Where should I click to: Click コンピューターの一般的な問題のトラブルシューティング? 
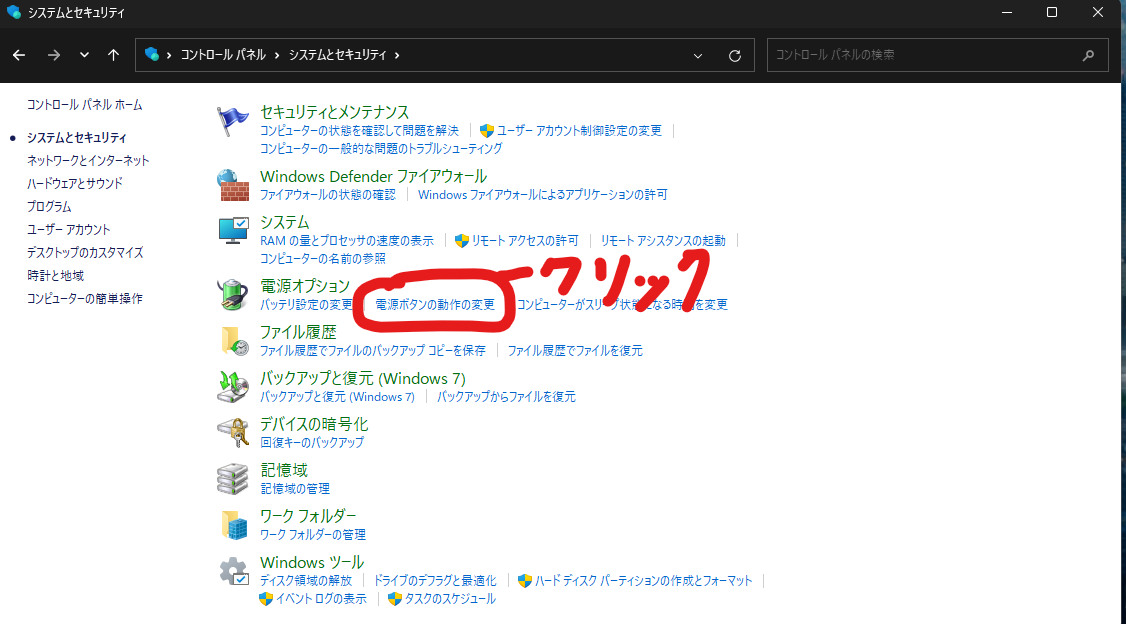[x=381, y=149]
